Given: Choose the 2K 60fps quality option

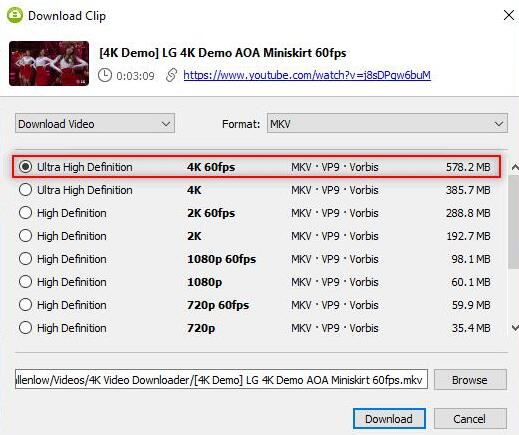Looking at the screenshot, I should click(256, 213).
